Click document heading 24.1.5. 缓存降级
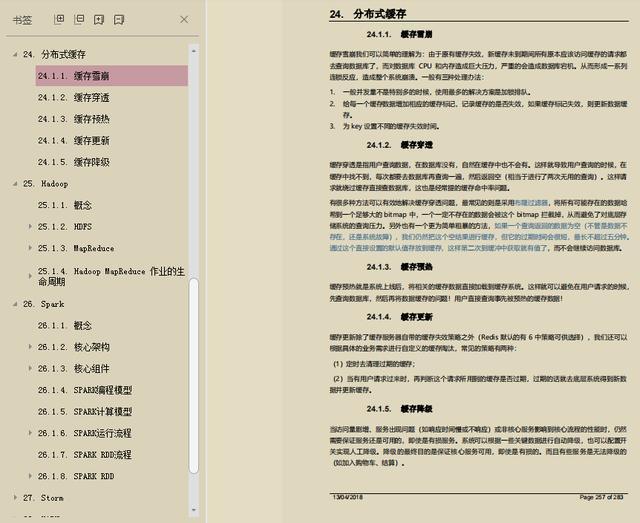This screenshot has width=640, height=523. click(399, 409)
